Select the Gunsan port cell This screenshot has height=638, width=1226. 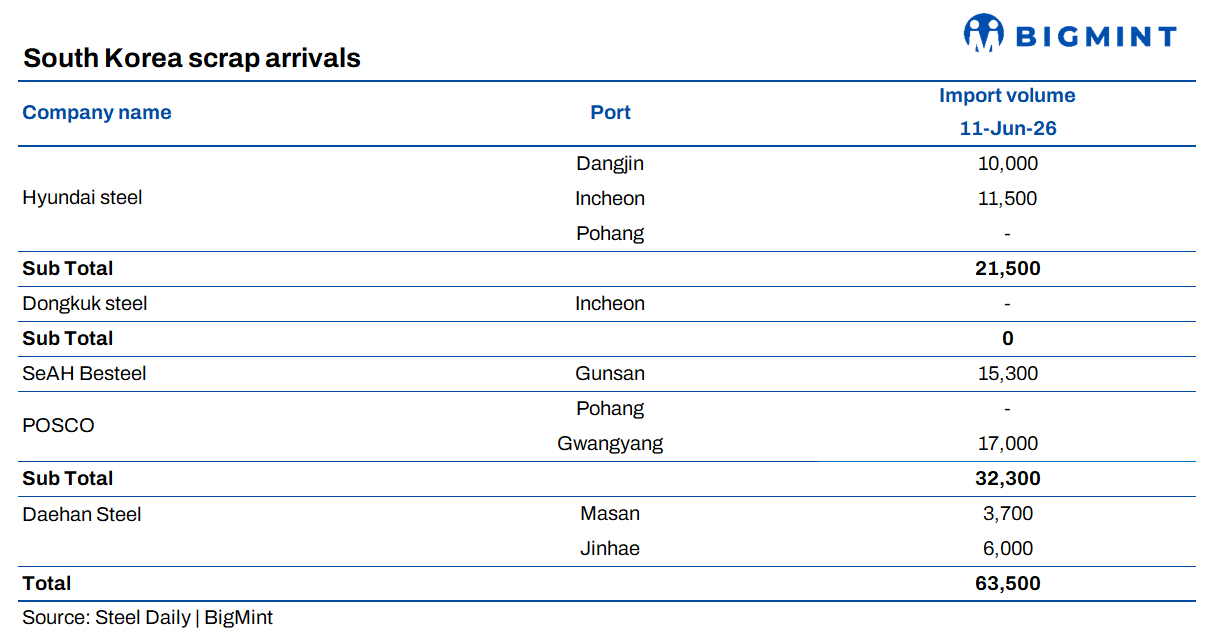[610, 373]
